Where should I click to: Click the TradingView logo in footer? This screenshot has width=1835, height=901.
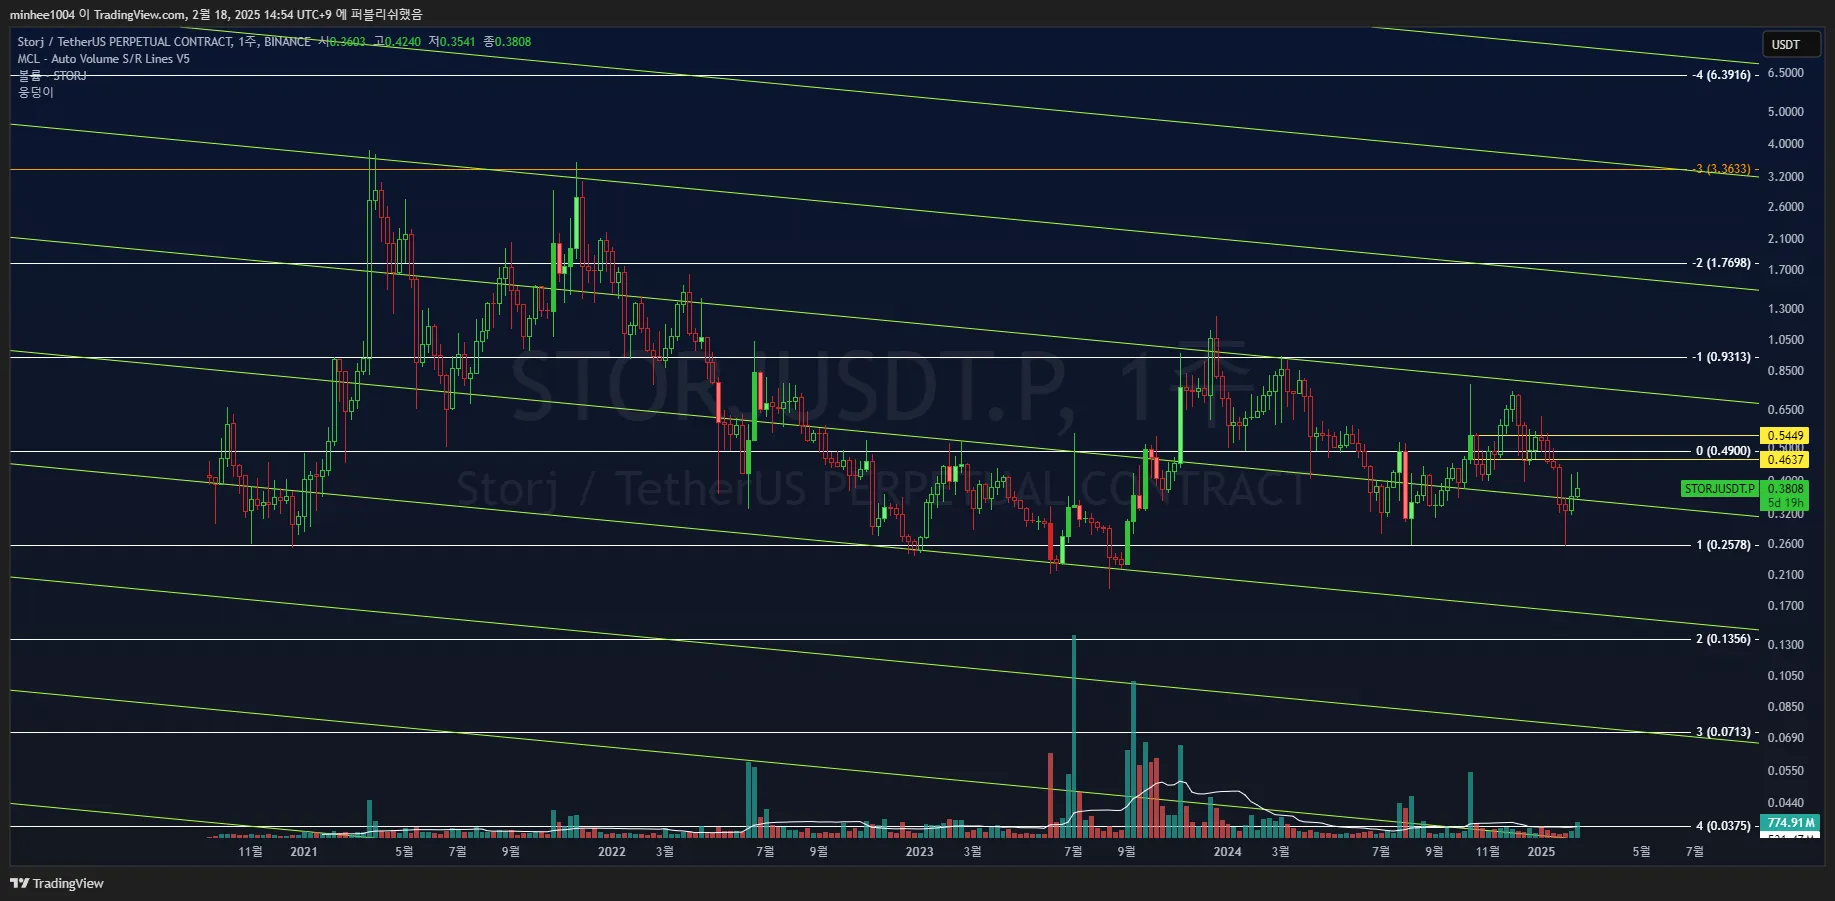(57, 883)
